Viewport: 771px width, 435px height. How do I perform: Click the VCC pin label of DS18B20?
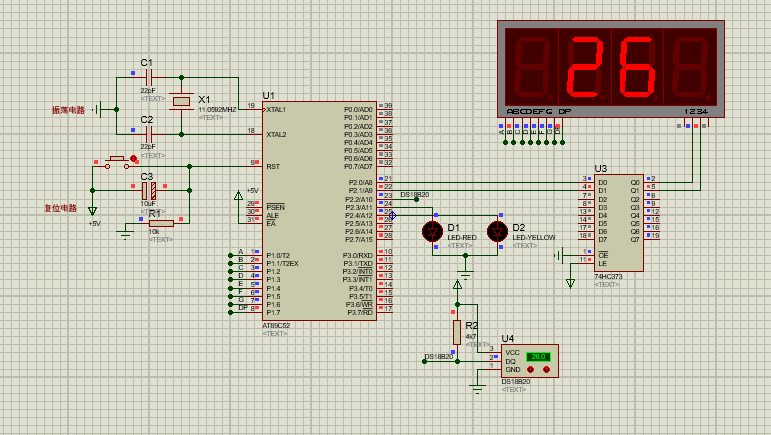pos(512,352)
